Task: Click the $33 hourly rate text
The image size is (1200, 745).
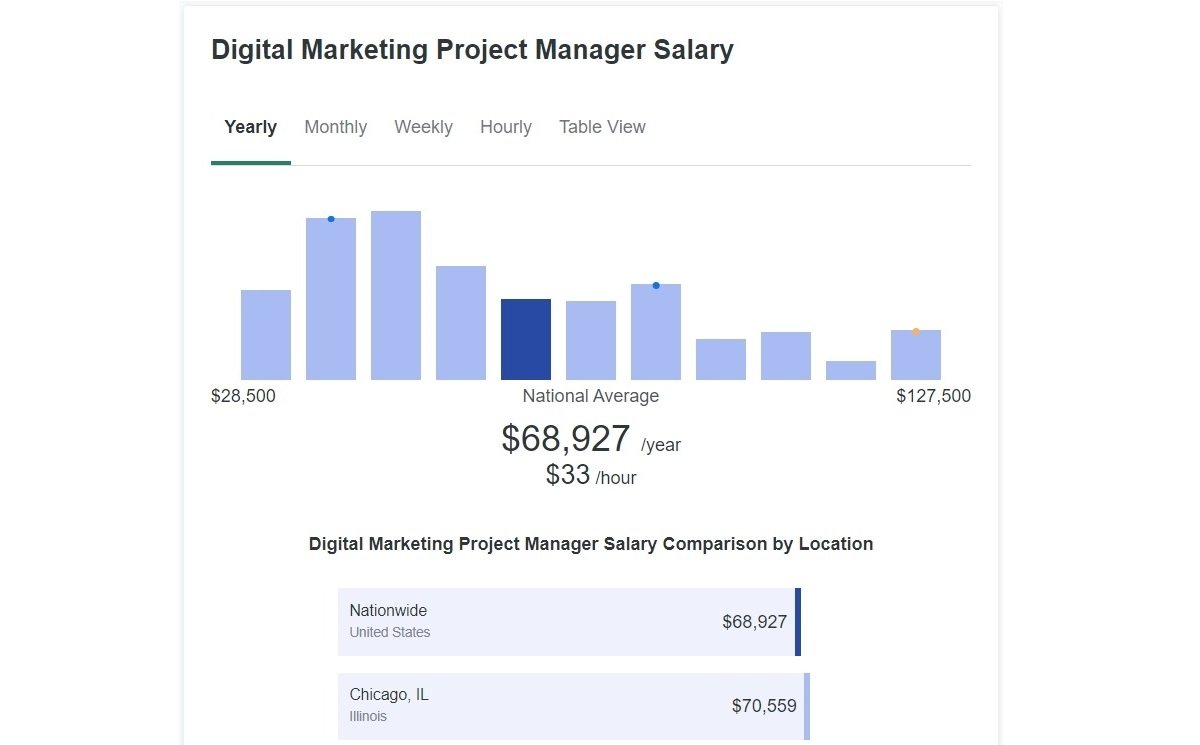Action: click(568, 475)
